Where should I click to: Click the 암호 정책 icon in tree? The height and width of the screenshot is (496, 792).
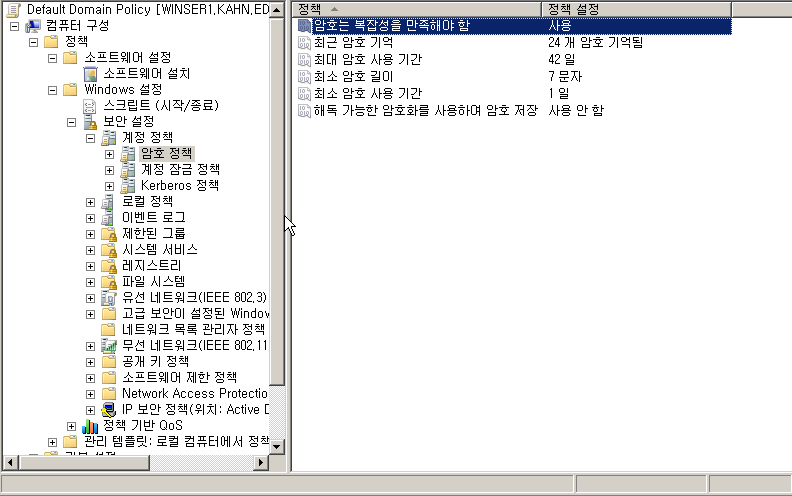coord(128,154)
